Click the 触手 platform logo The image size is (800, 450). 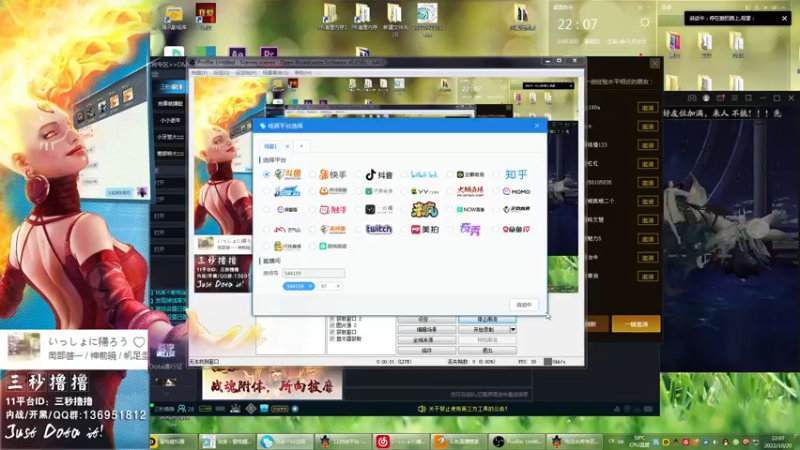pyautogui.click(x=333, y=210)
